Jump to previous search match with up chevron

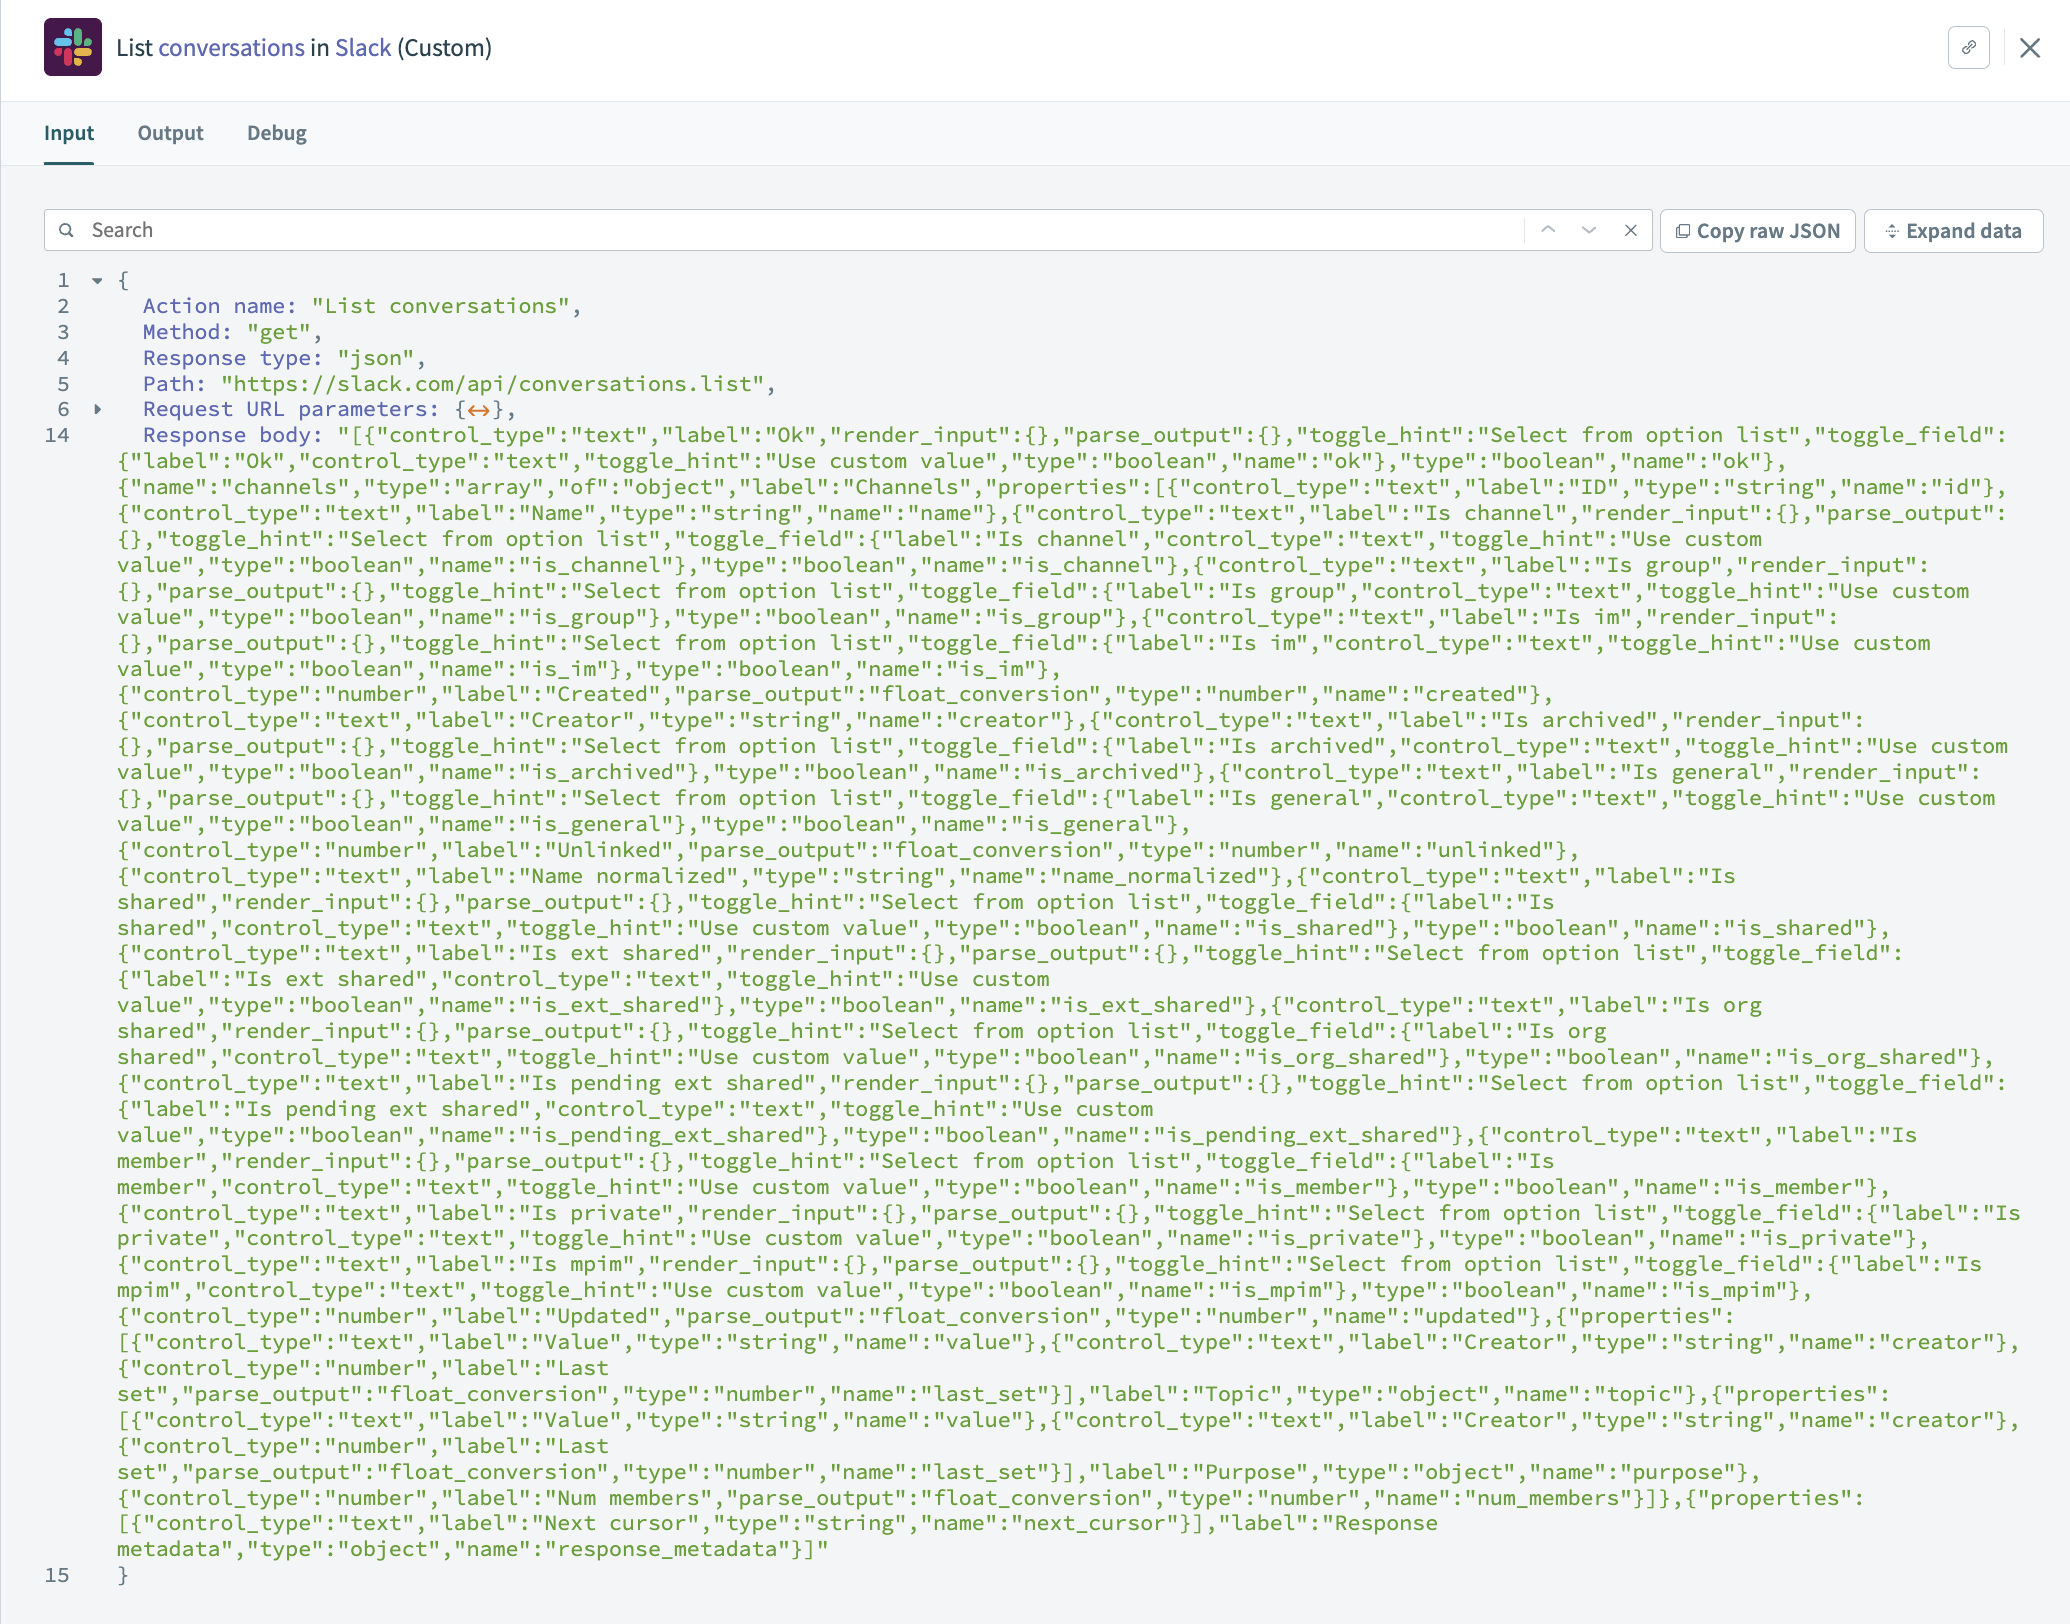1548,230
